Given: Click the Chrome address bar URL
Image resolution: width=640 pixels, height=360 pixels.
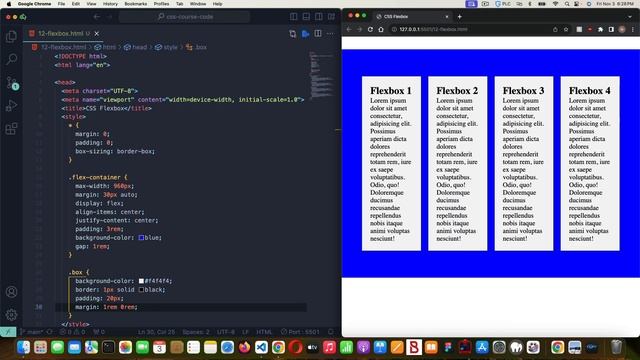Looking at the screenshot, I should (433, 29).
